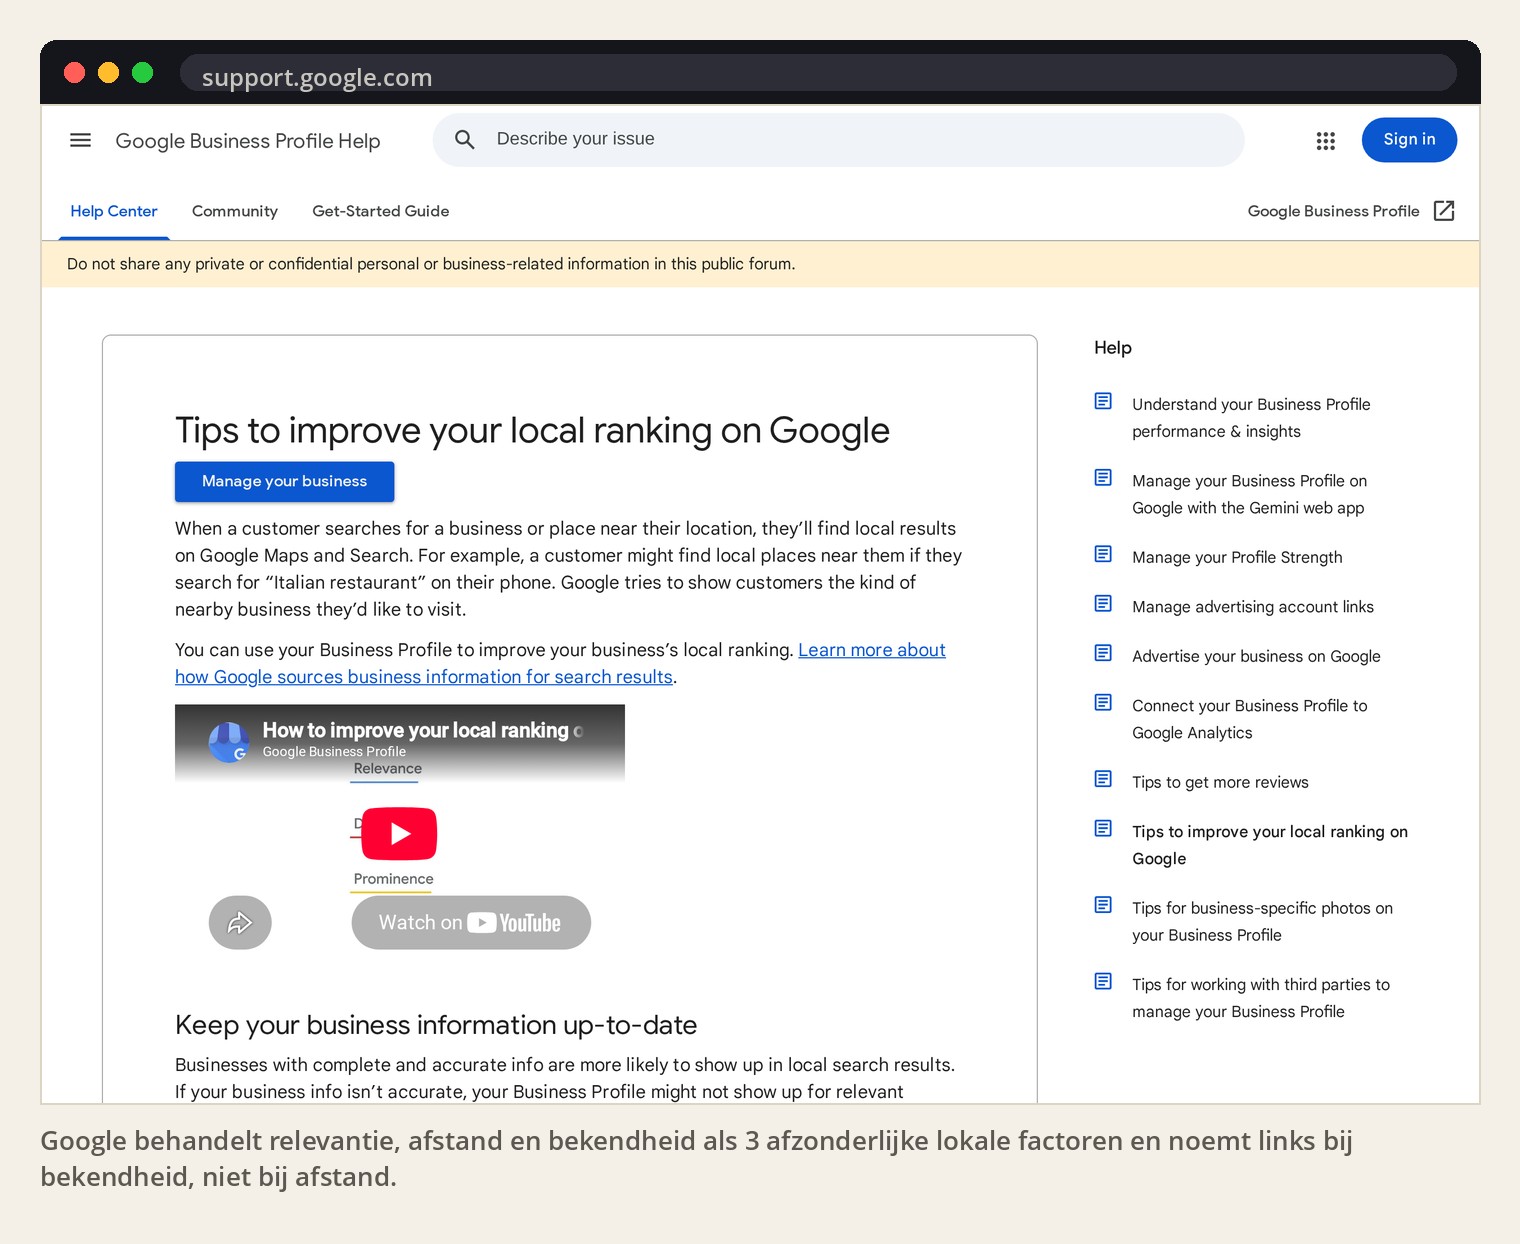Click the Help heading in the sidebar

pyautogui.click(x=1113, y=348)
